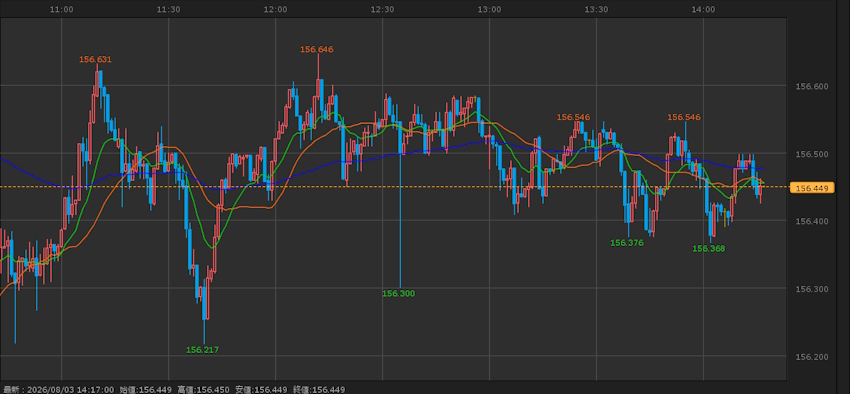
Task: Select the green 156.376 low marker
Action: pyautogui.click(x=627, y=243)
